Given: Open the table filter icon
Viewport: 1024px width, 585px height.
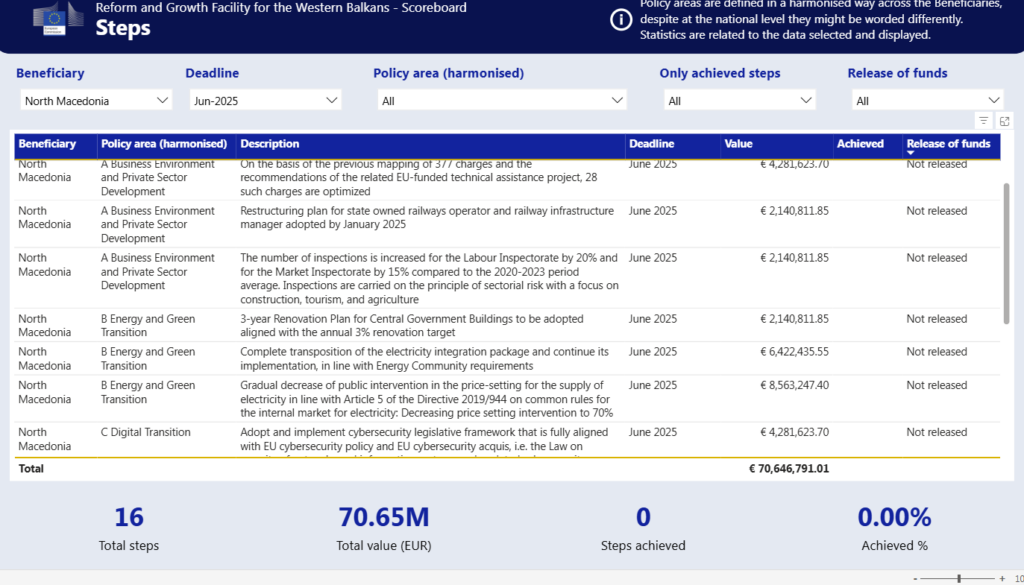Looking at the screenshot, I should [x=984, y=120].
